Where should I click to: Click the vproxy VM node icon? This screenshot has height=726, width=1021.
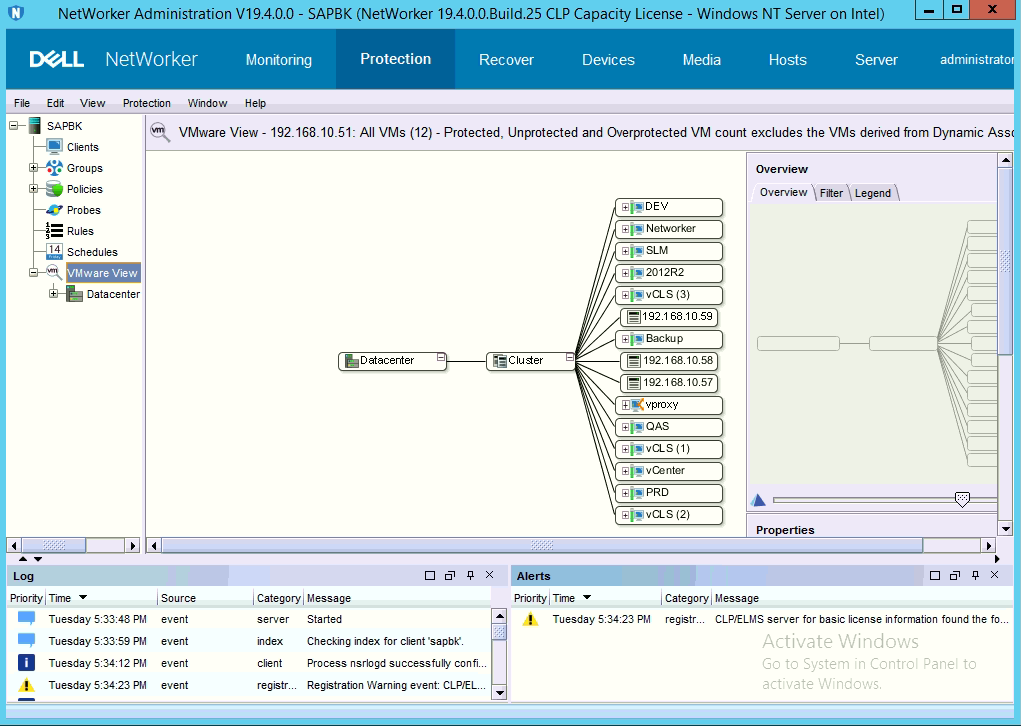coord(636,405)
